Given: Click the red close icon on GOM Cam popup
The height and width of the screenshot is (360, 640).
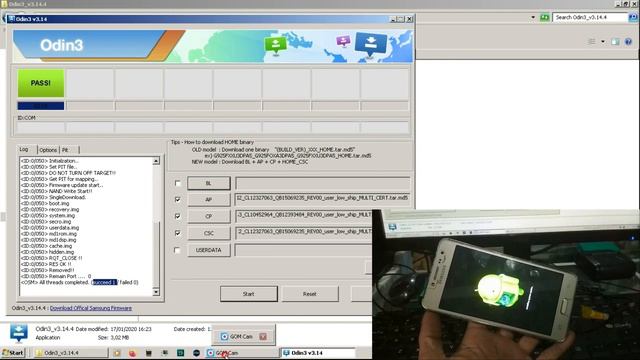Looking at the screenshot, I should point(263,336).
